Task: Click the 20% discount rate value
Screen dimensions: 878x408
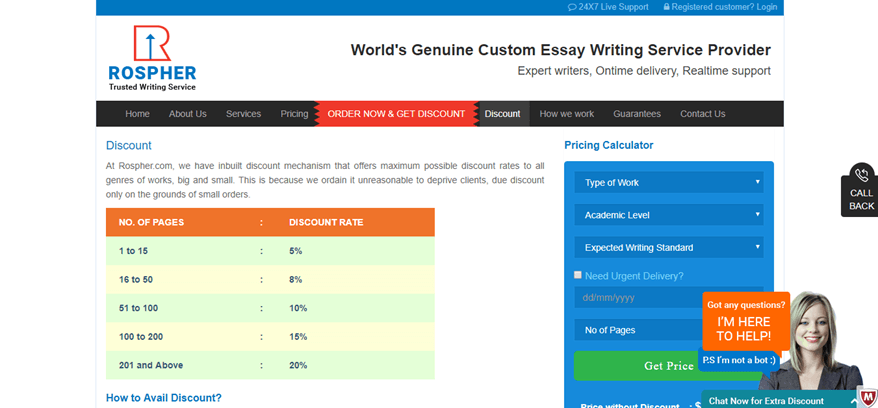Action: coord(298,365)
